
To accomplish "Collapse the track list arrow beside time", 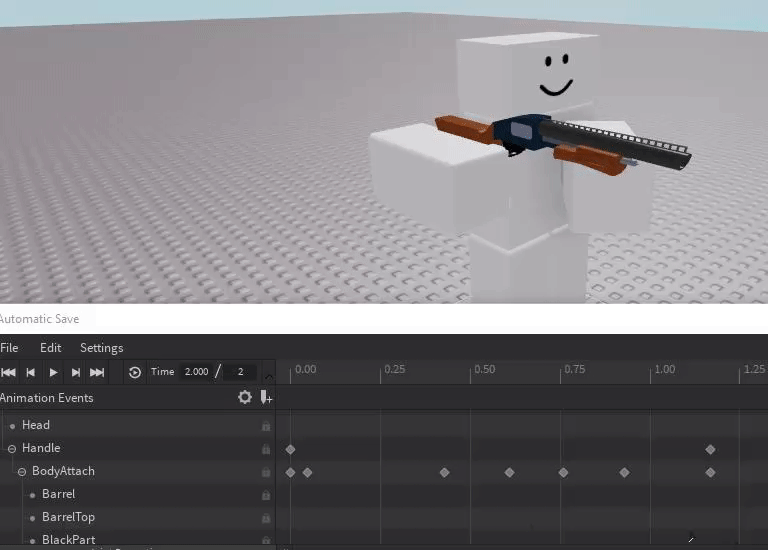I will coord(268,377).
